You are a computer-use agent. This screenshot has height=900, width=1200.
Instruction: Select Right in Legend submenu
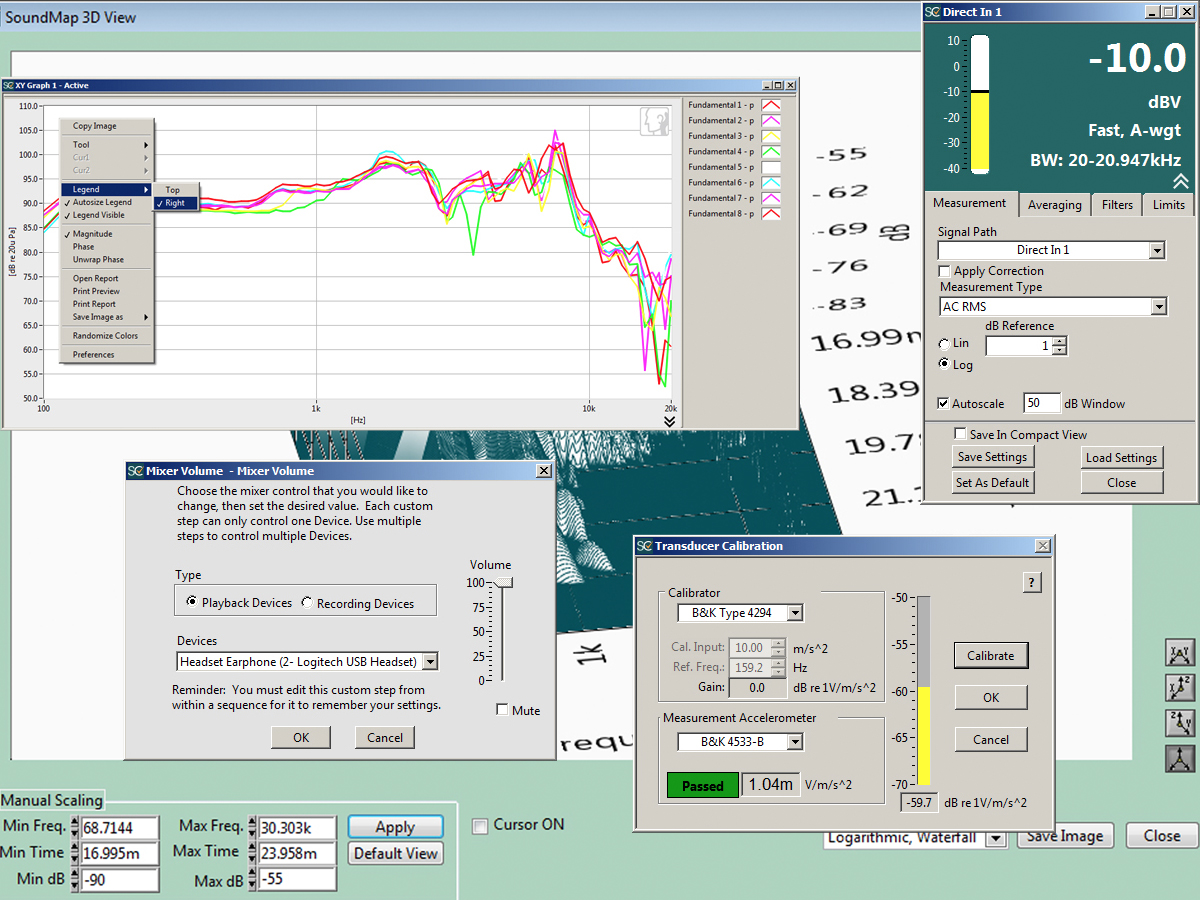(x=178, y=203)
